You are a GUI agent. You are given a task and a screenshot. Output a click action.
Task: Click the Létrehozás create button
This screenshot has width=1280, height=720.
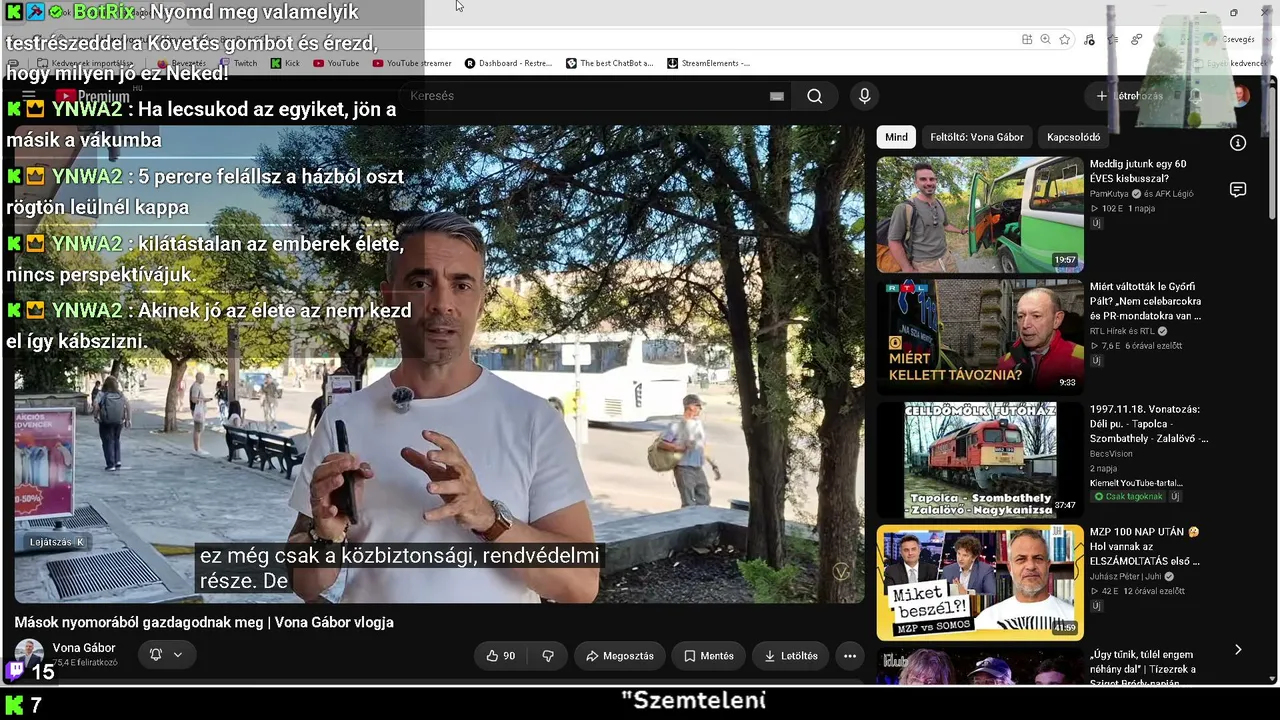(x=1130, y=96)
